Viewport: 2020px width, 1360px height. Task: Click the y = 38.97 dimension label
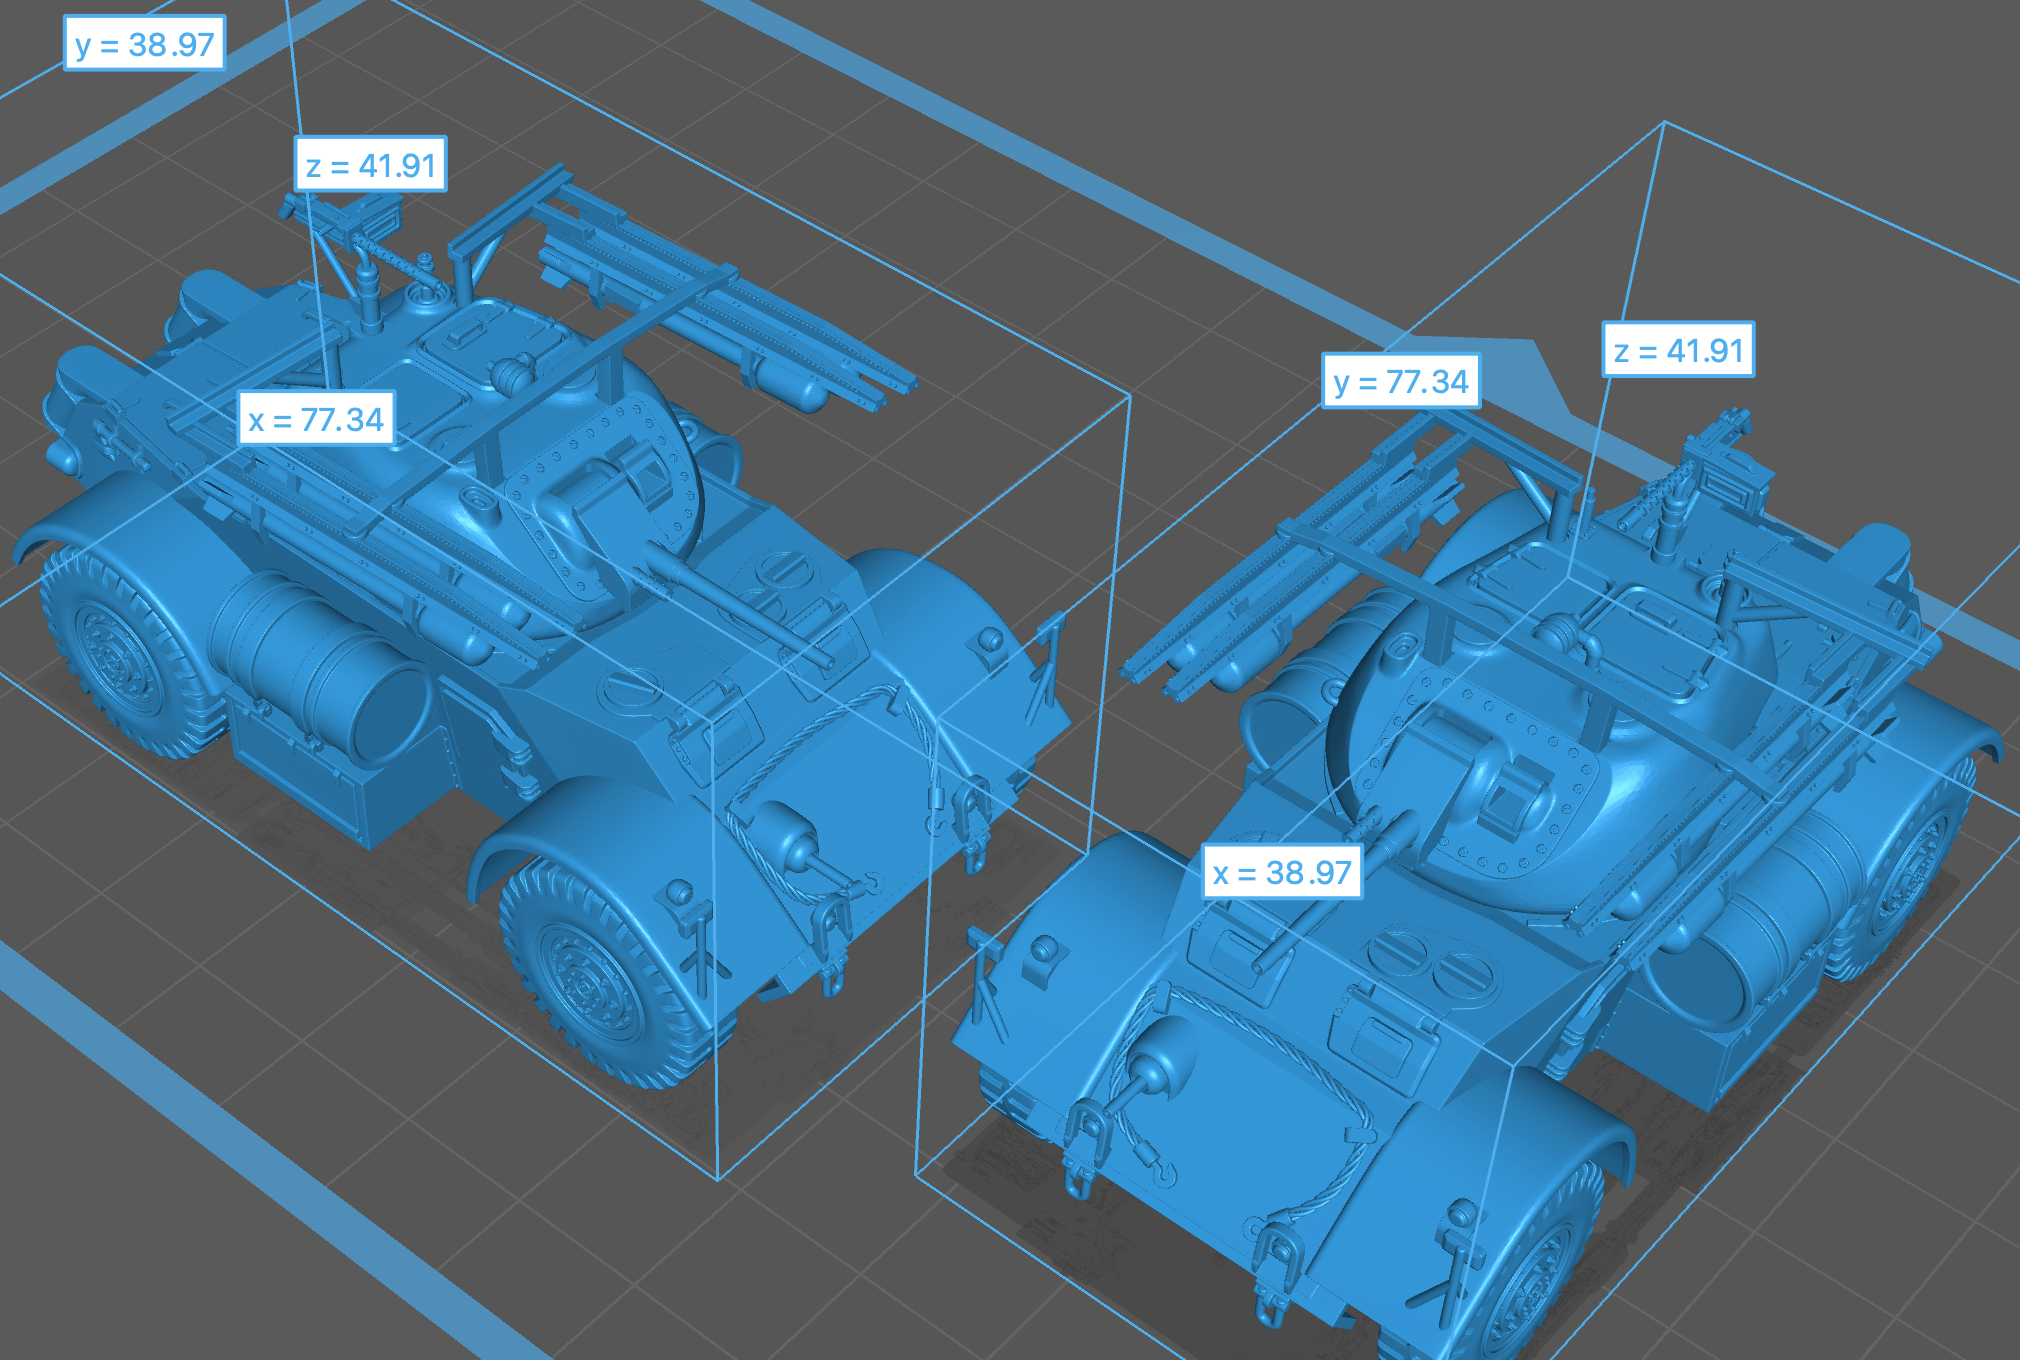point(144,44)
